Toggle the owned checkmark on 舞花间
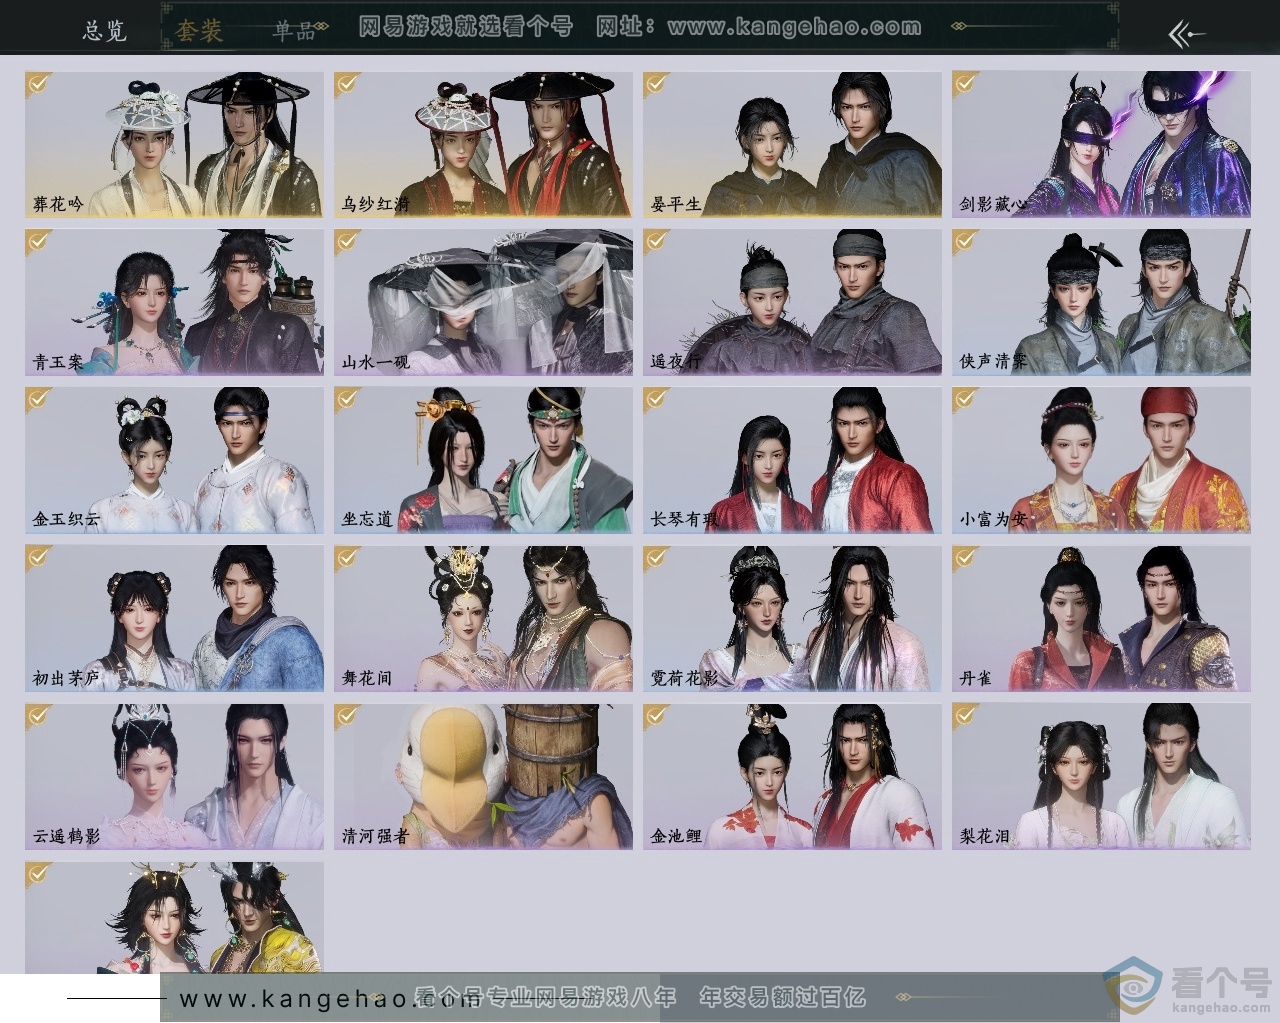 pos(347,557)
